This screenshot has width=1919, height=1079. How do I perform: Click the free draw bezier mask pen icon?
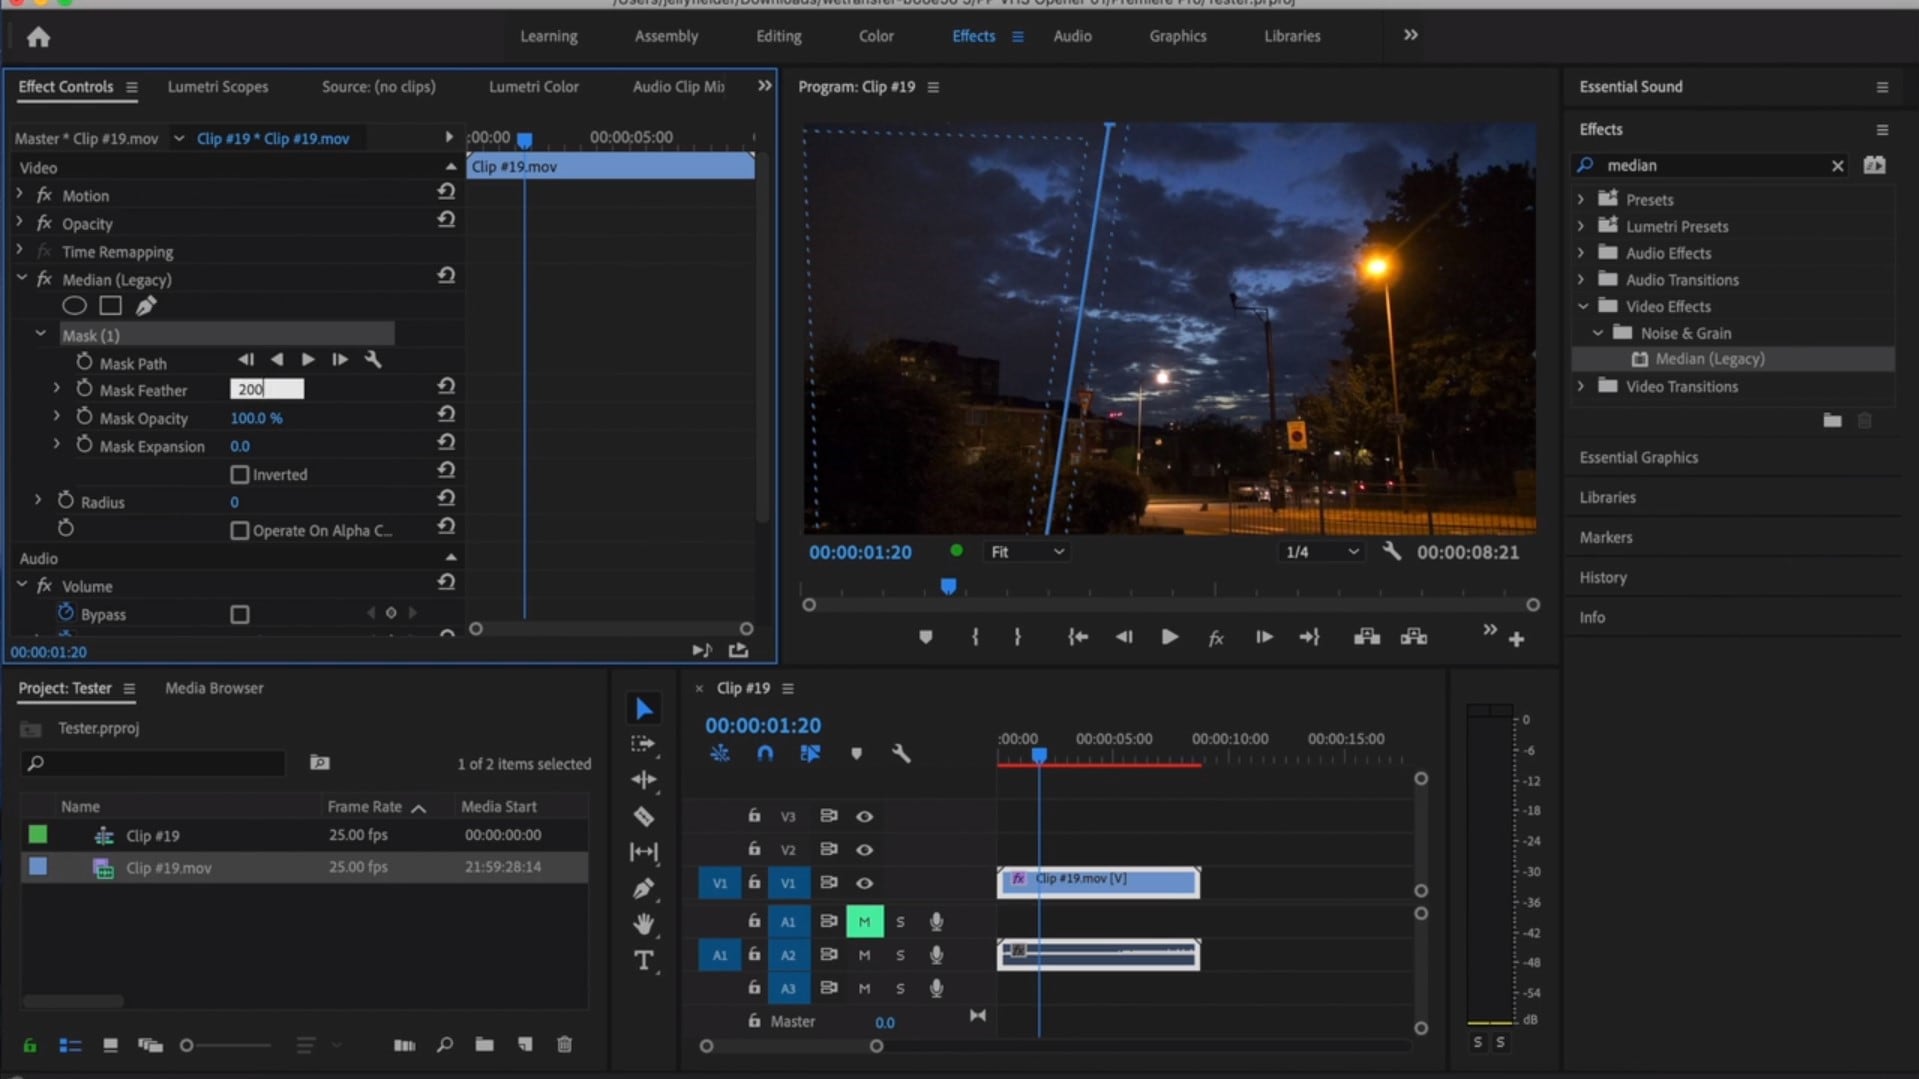point(146,306)
